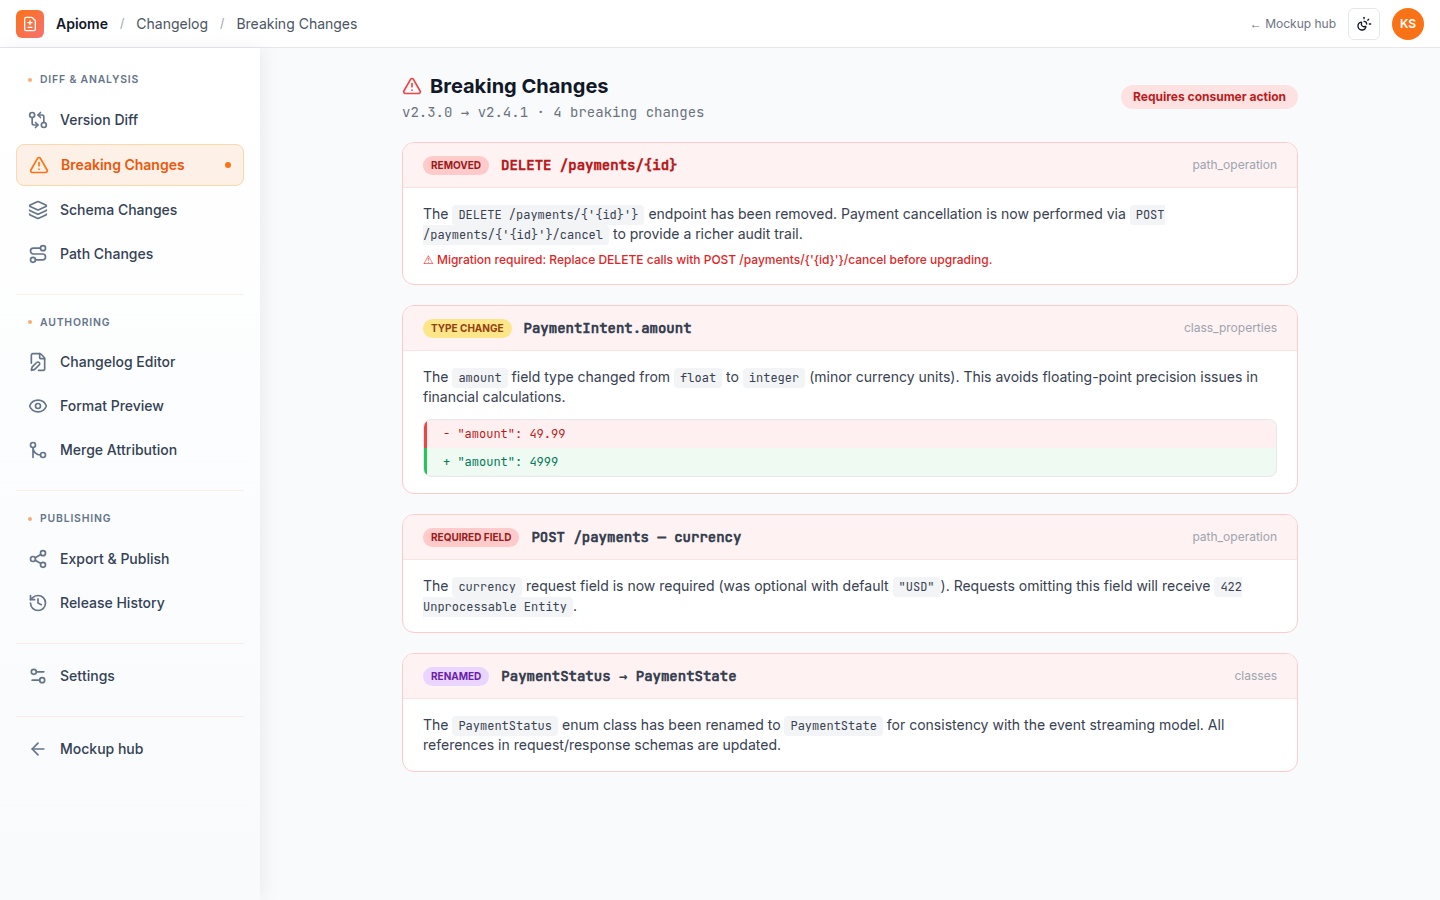The image size is (1440, 900).
Task: Click class_properties label
Action: pos(1230,328)
